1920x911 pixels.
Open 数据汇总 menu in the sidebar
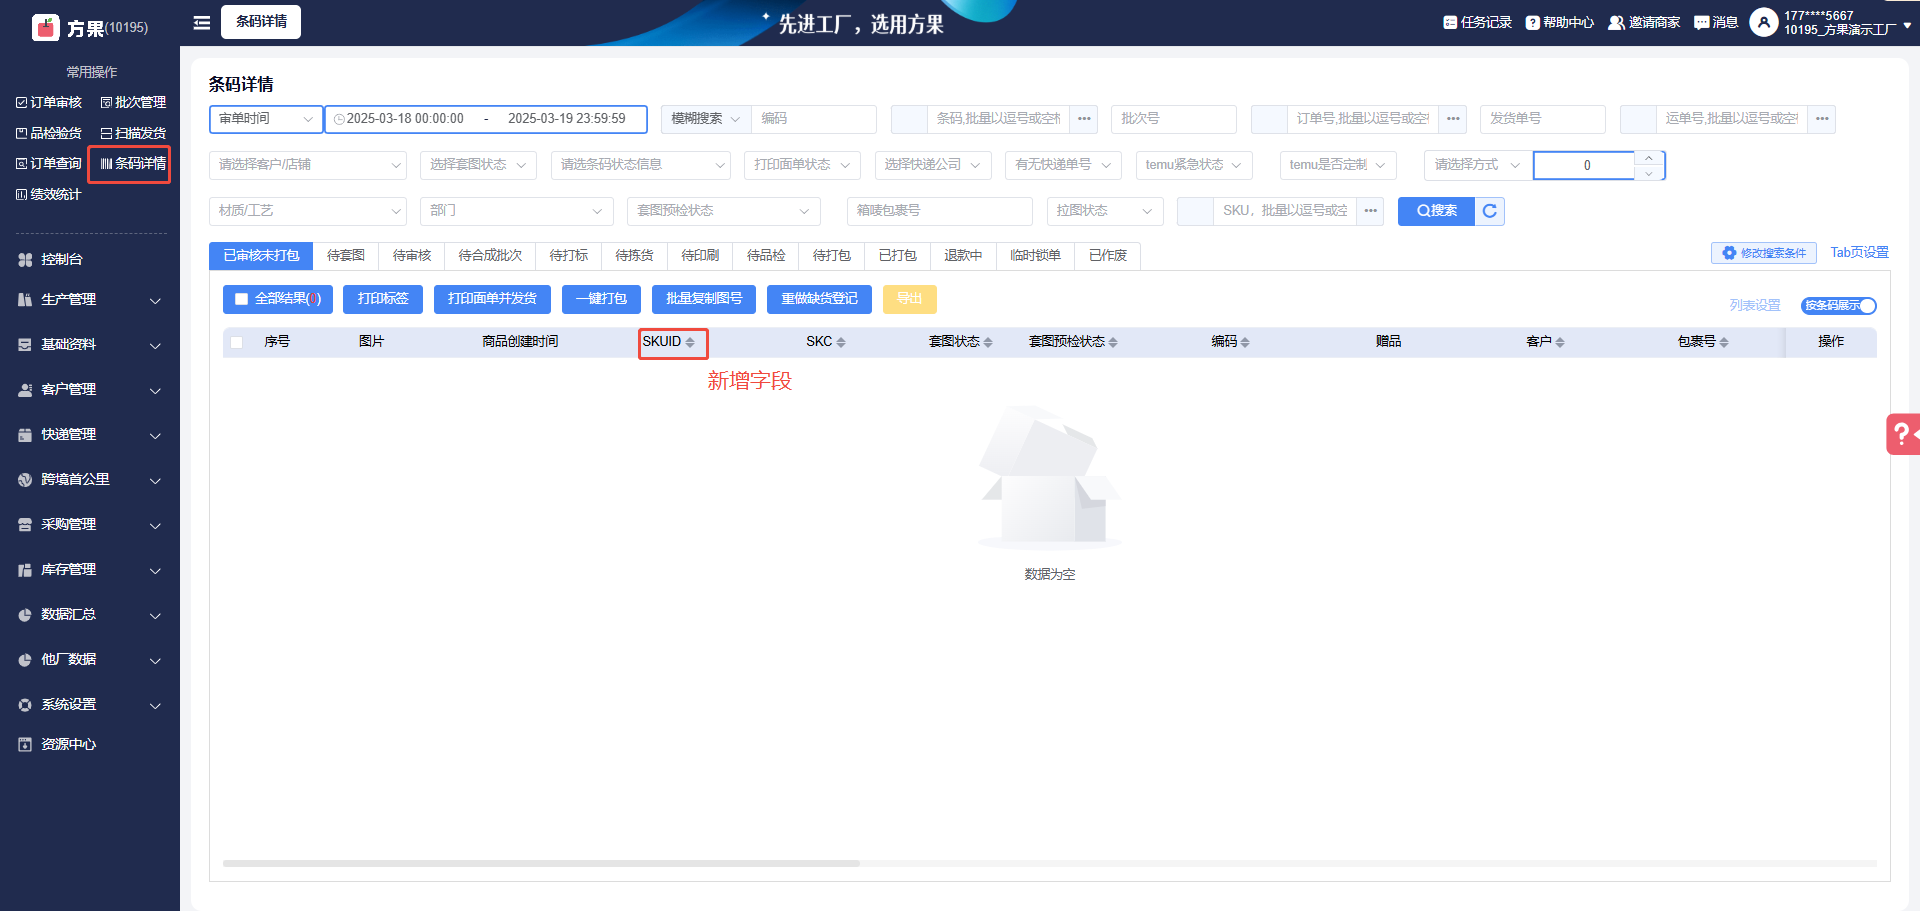click(x=90, y=614)
